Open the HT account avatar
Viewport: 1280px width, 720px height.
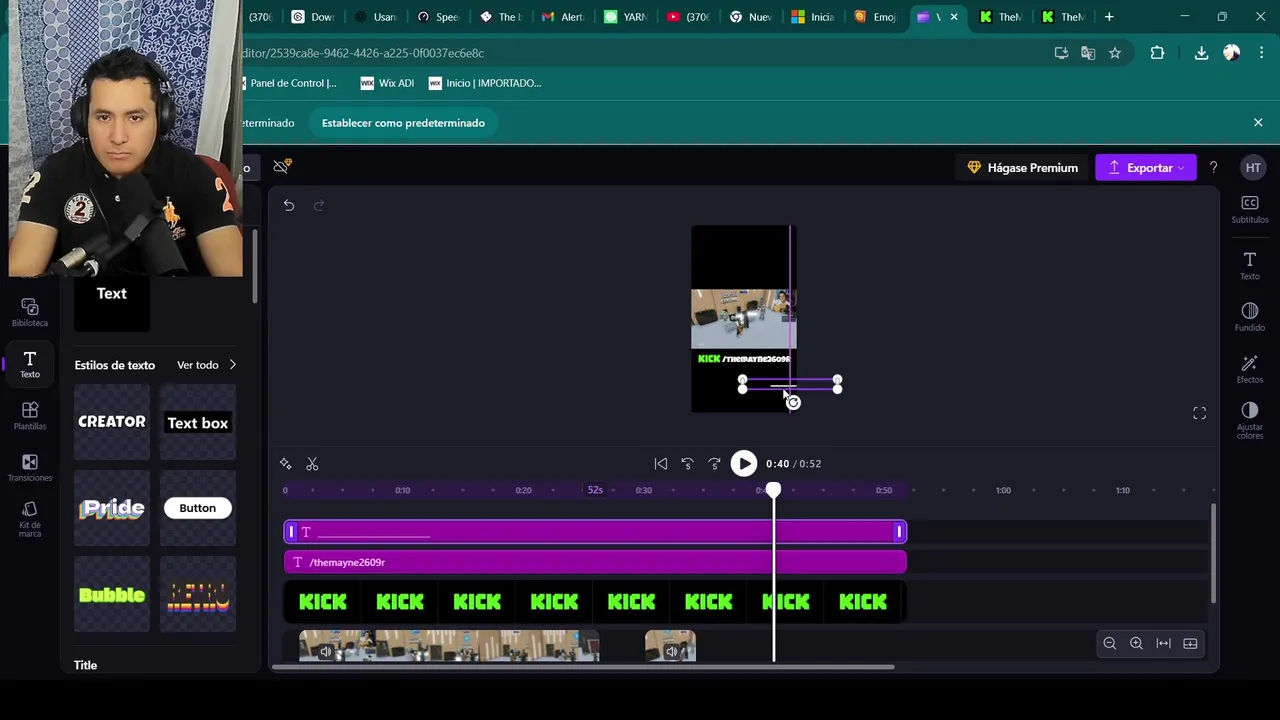pyautogui.click(x=1253, y=168)
